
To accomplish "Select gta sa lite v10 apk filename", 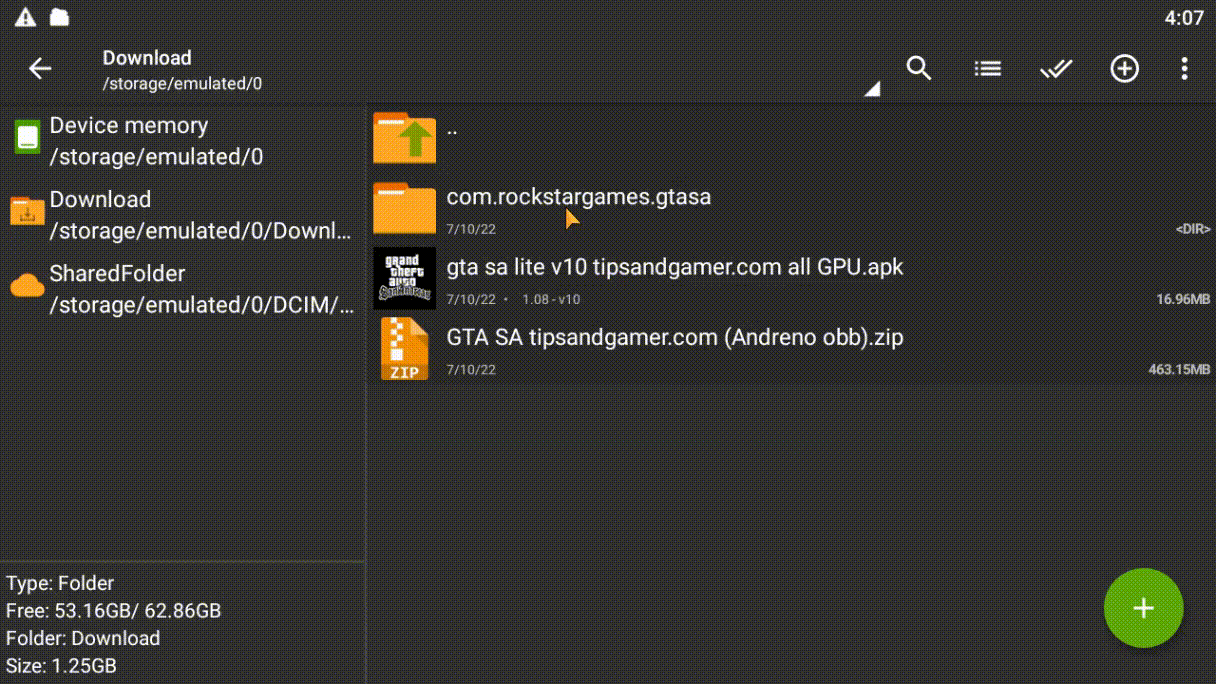I will coord(675,267).
